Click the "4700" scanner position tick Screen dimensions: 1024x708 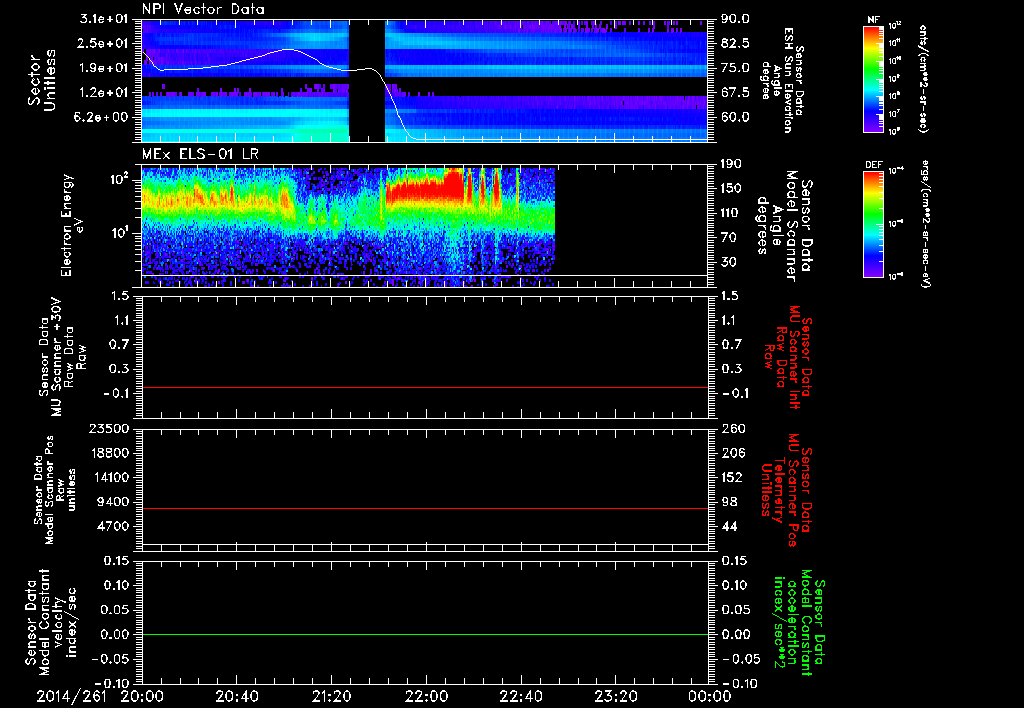[x=114, y=526]
